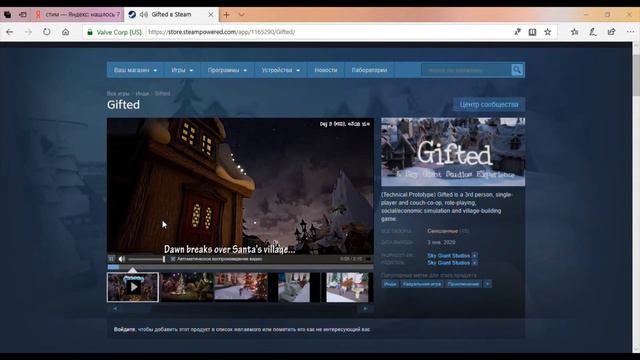Viewport: 640px width, 360px height.
Task: Click the browser forward arrow
Action: [x=28, y=32]
